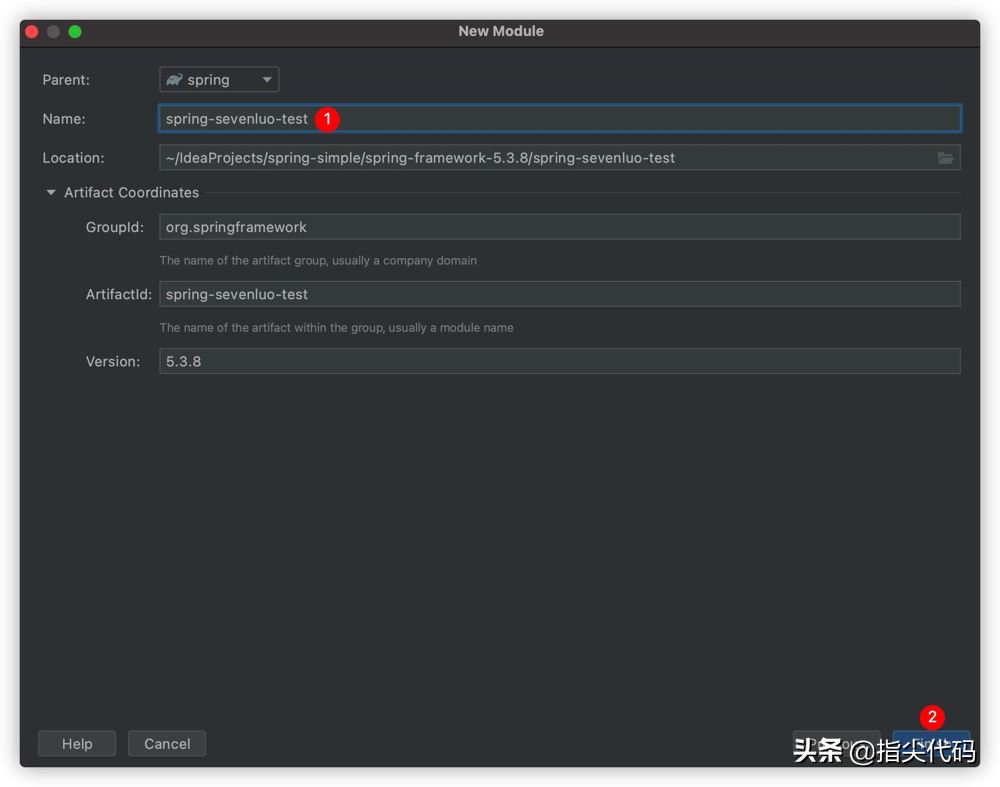Click the Parent: label
This screenshot has height=787, width=1000.
click(66, 80)
